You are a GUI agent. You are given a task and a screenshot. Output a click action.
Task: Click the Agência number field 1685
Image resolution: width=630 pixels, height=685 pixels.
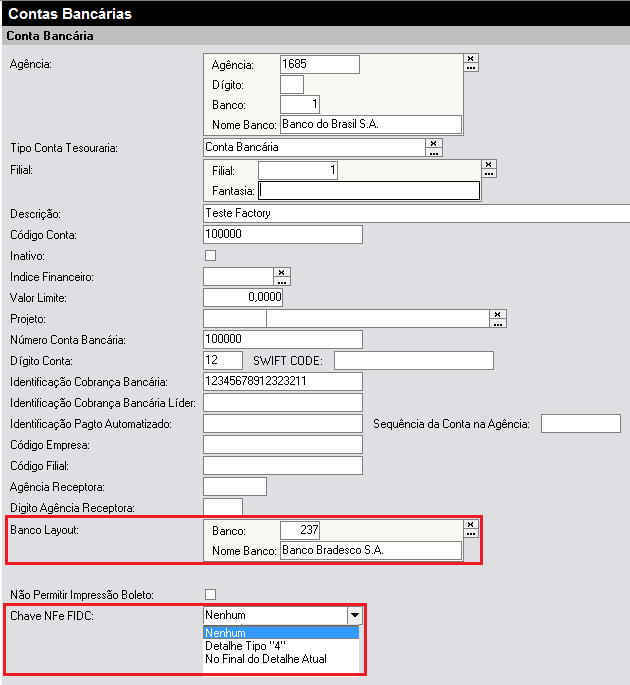pyautogui.click(x=320, y=64)
